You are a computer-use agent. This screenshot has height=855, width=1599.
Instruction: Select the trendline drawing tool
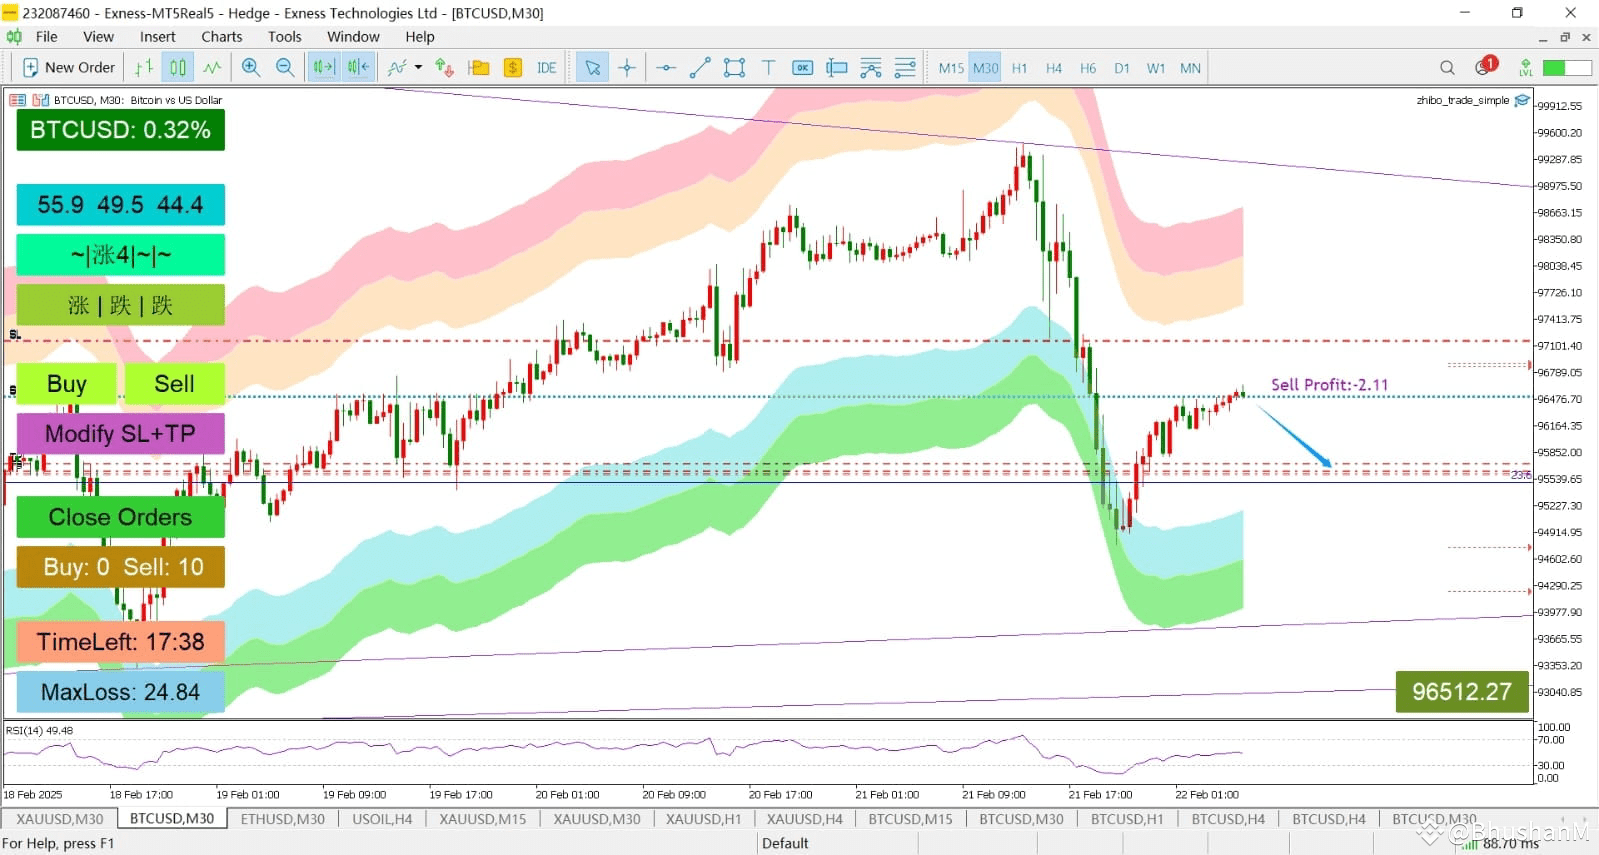(700, 68)
